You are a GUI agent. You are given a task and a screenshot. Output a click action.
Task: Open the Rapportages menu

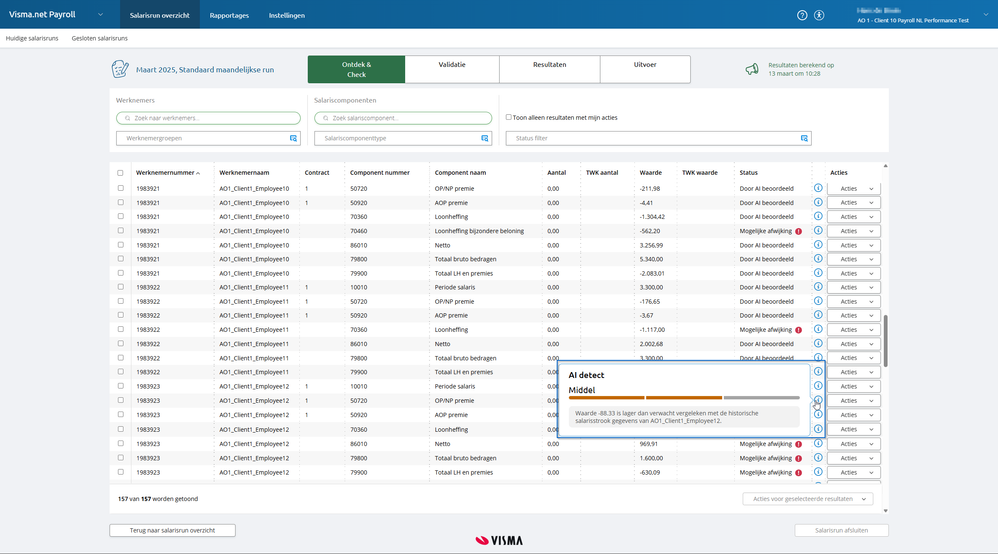[x=229, y=15]
